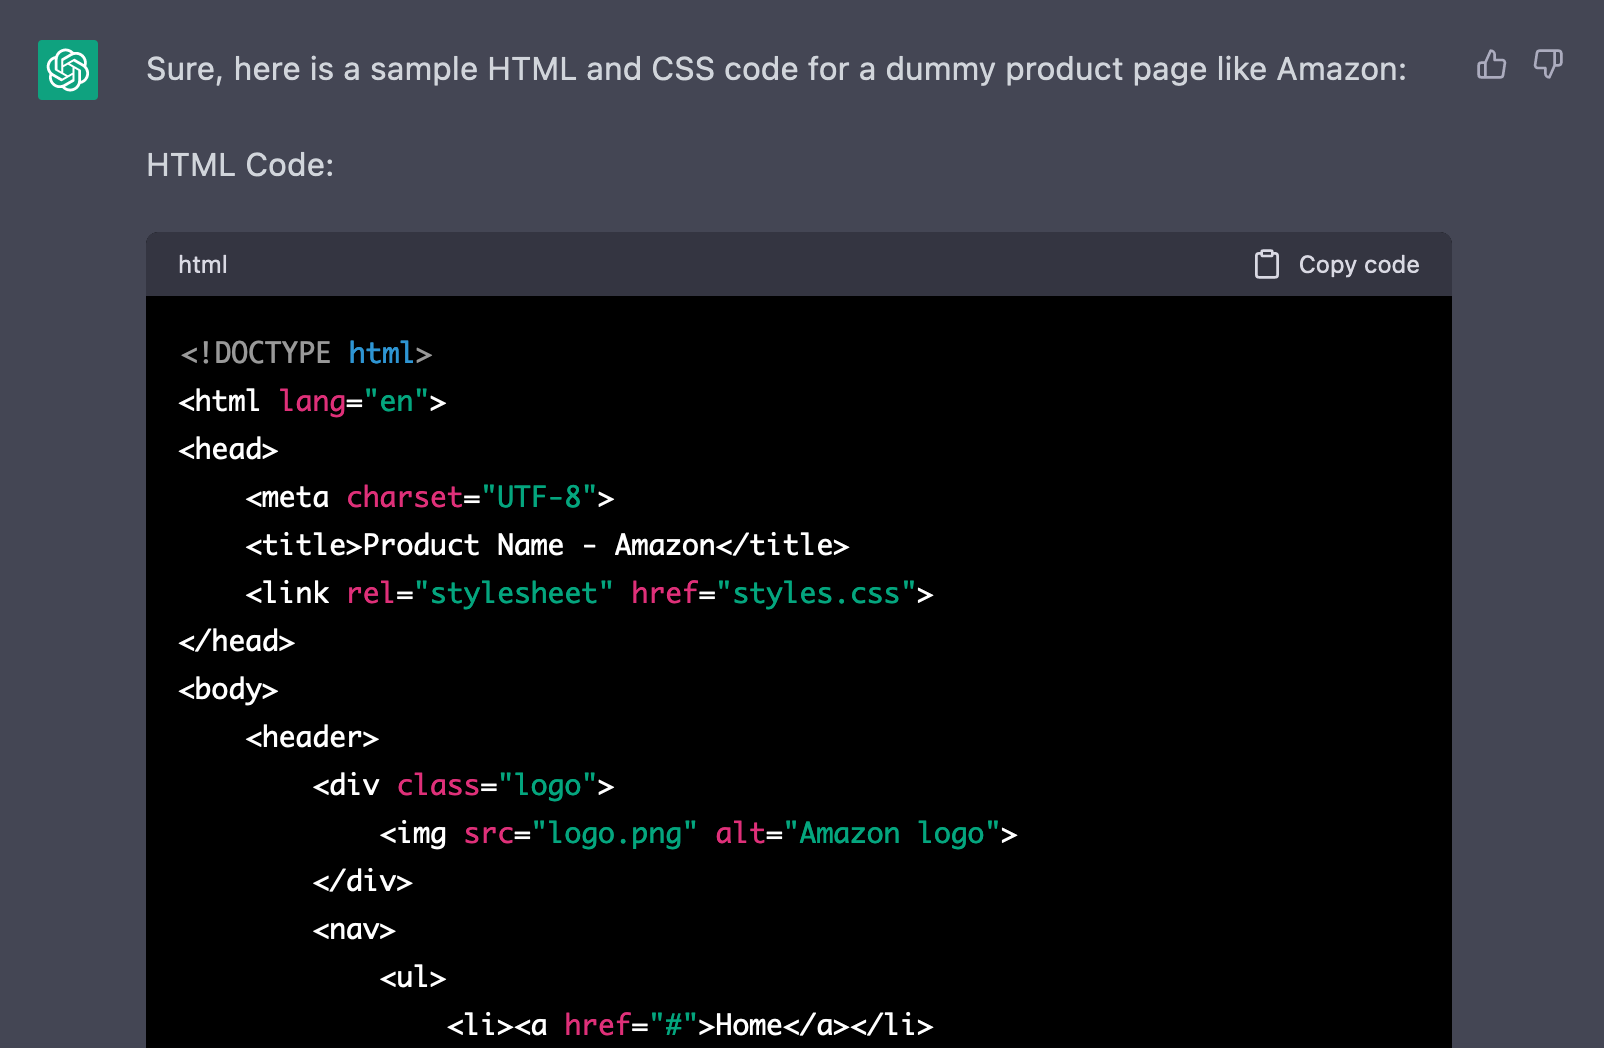Click the title text Product Name - Amazon

535,545
